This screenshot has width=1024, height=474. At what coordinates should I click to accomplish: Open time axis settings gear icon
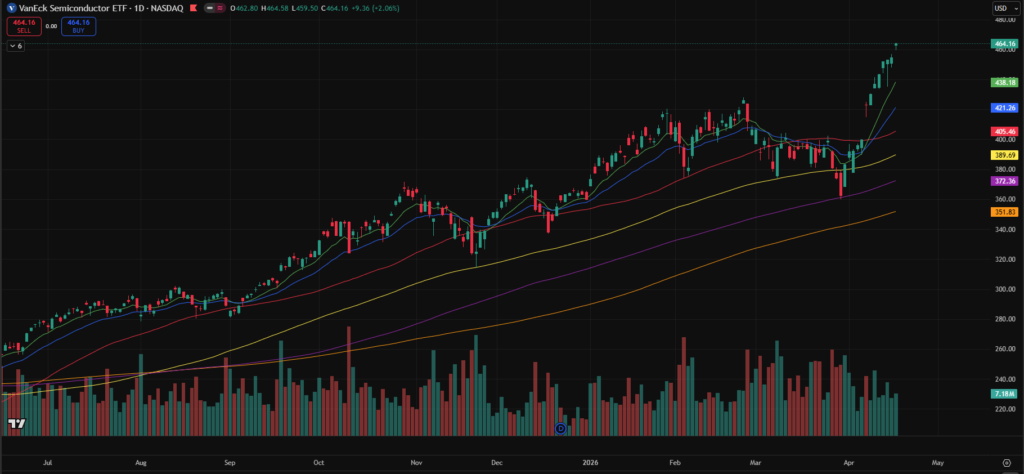(x=1006, y=464)
